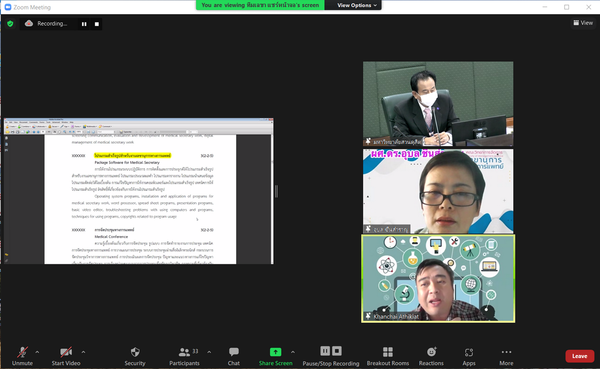600x369 pixels.
Task: Open the Apps panel
Action: pos(469,352)
